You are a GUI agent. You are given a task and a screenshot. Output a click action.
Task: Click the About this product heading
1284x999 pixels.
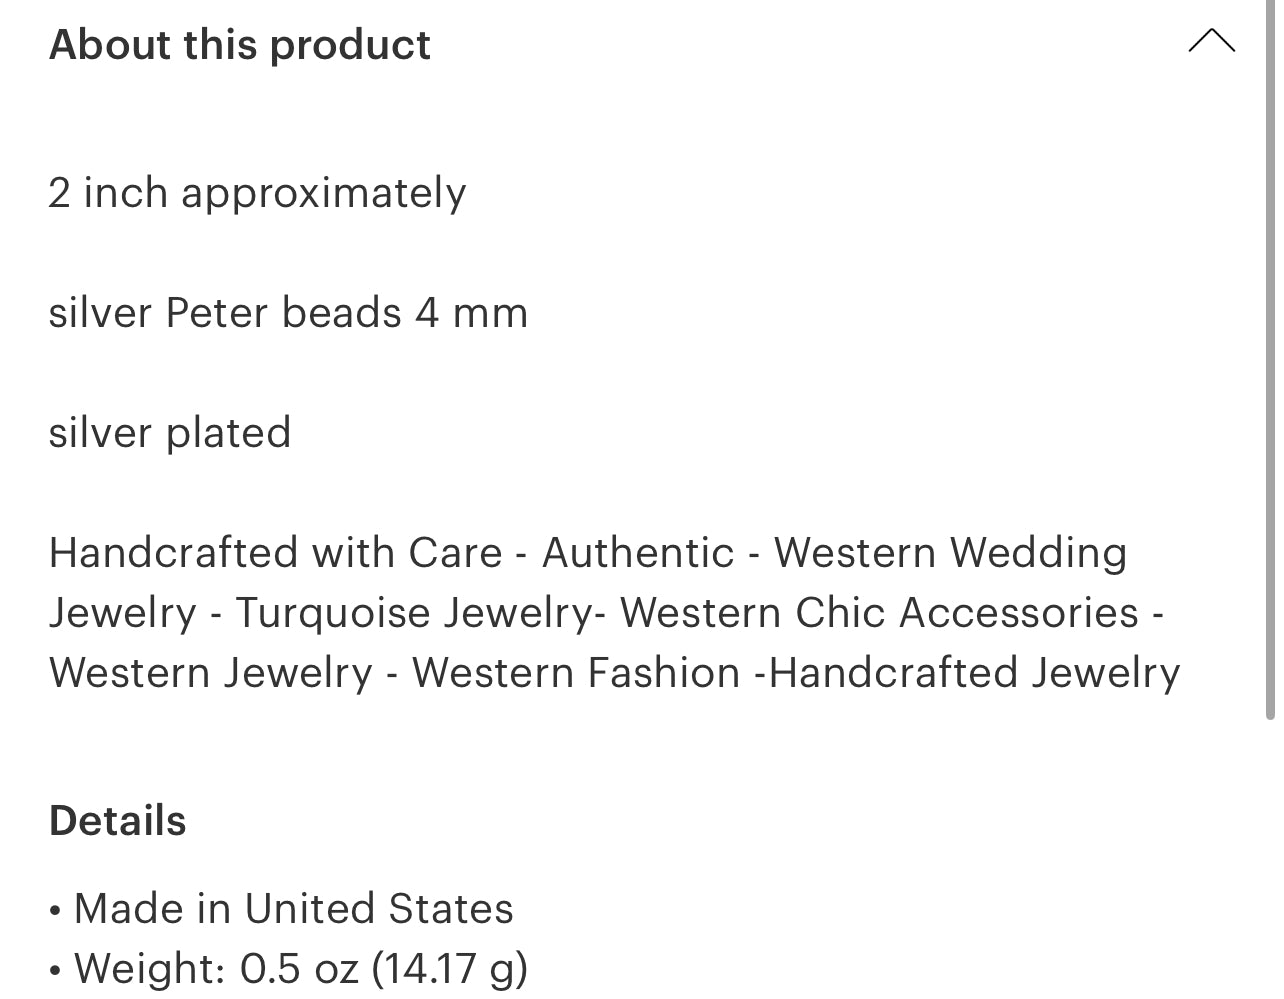click(x=240, y=45)
